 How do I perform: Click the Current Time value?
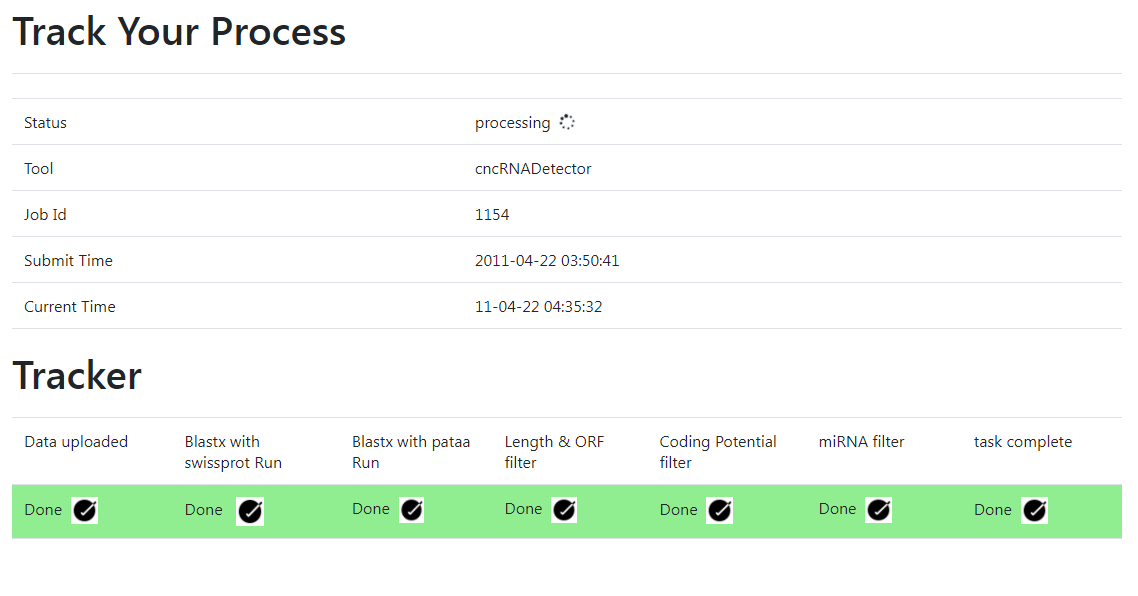pos(539,306)
